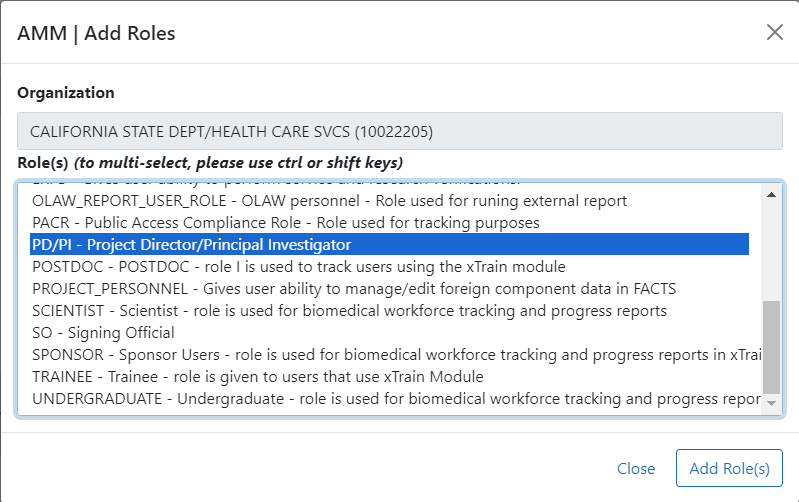
Task: Close the Add Roles dialog with X
Action: point(774,32)
